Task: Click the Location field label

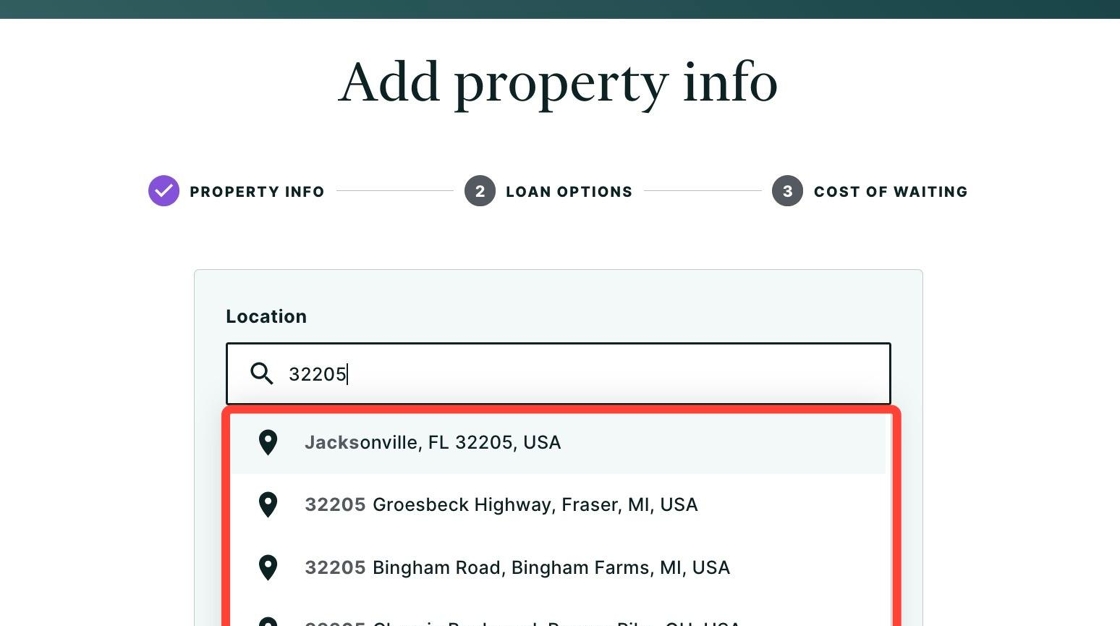Action: (x=266, y=317)
